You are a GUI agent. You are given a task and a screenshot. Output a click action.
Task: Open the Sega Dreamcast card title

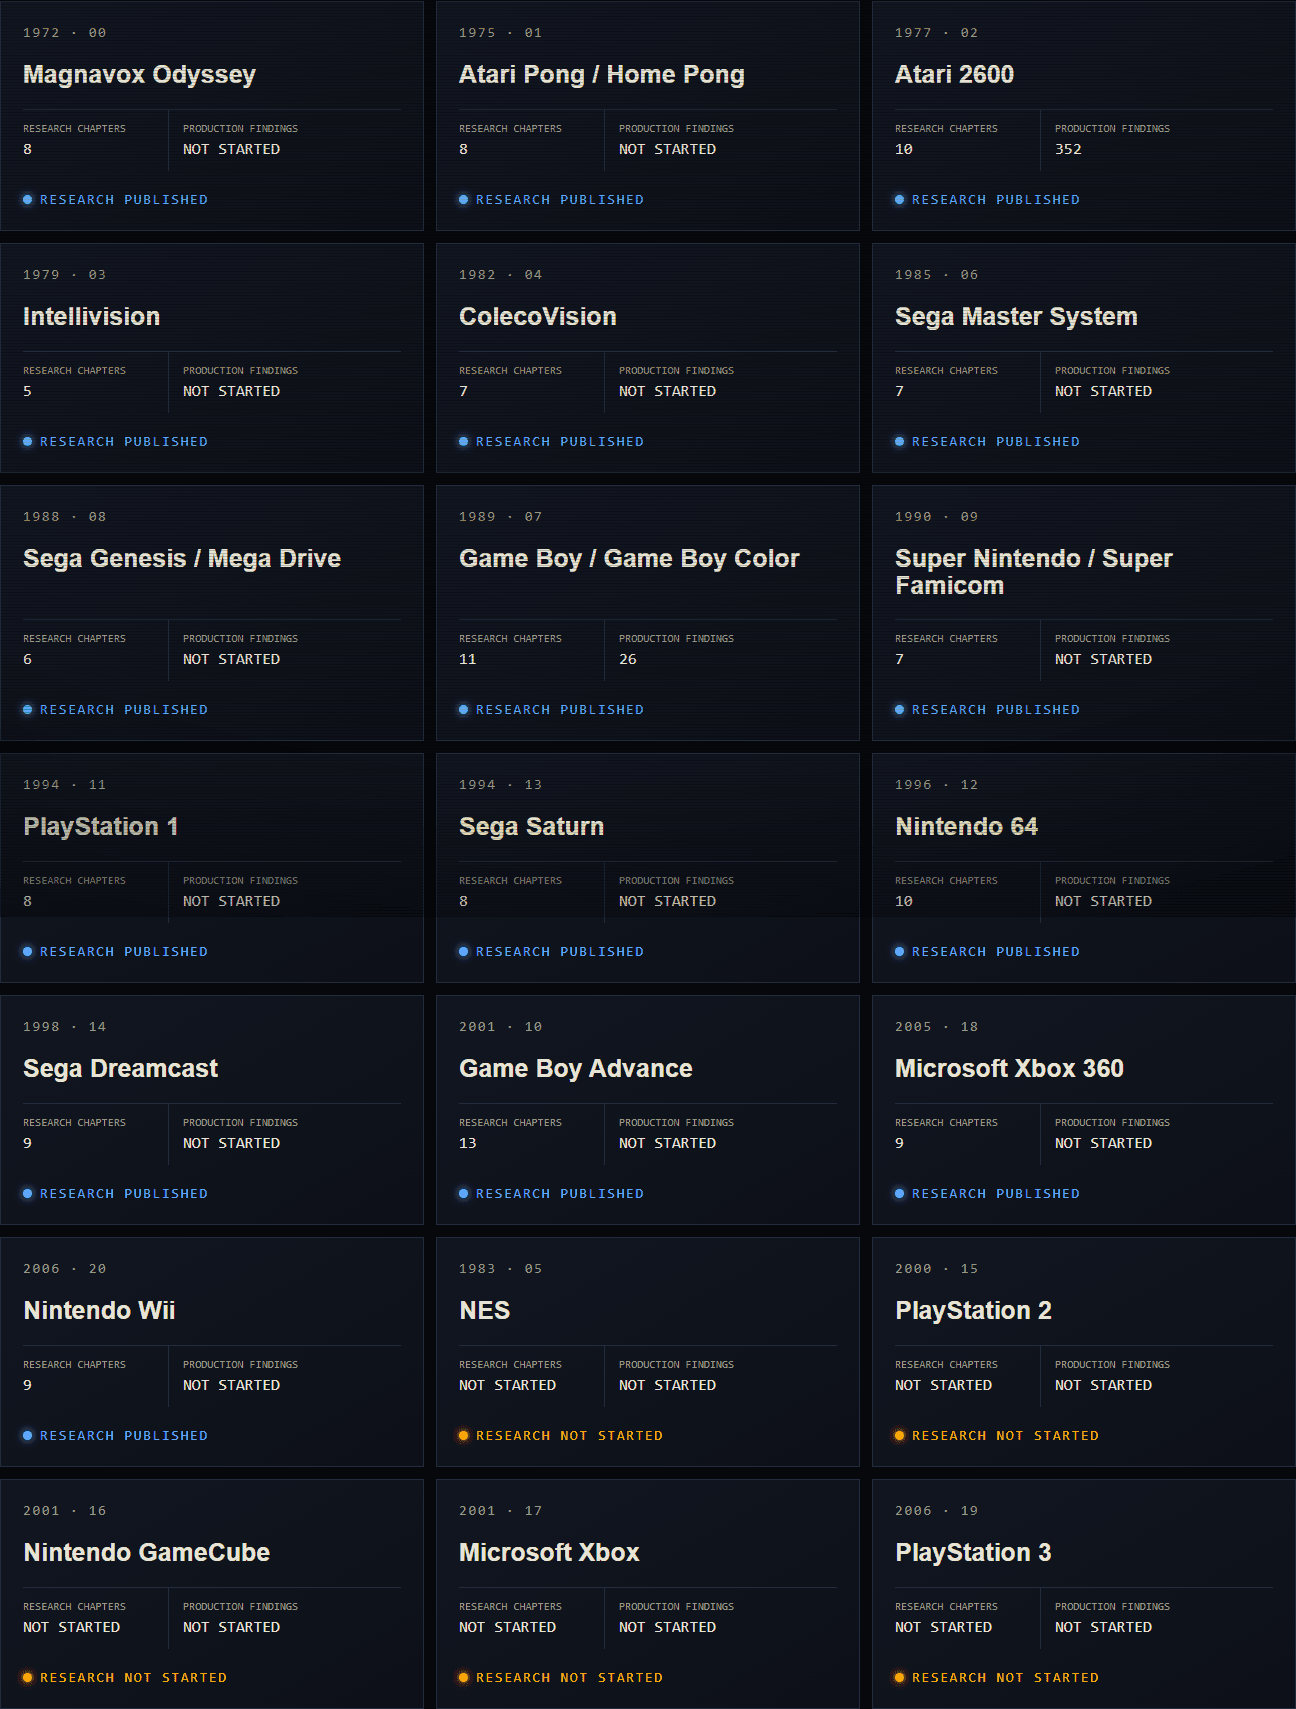pos(120,1069)
